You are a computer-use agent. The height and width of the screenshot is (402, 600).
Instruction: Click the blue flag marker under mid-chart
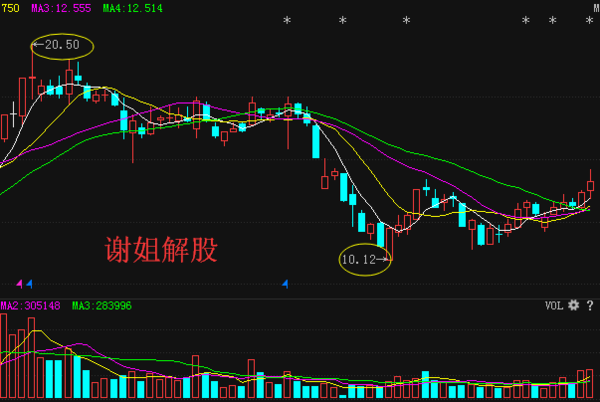click(285, 284)
